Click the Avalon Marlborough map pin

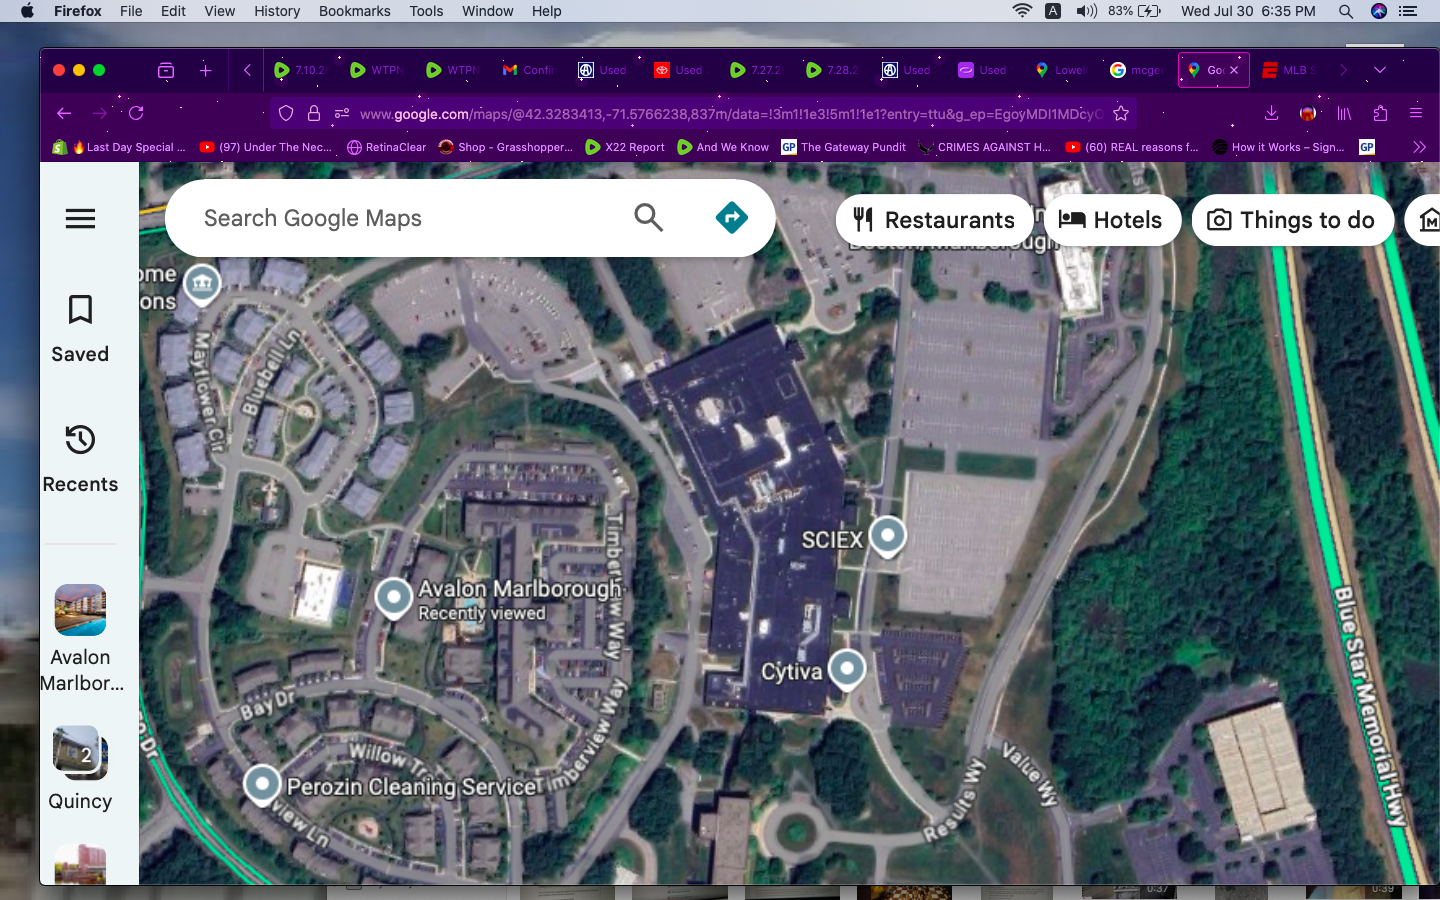coord(394,597)
